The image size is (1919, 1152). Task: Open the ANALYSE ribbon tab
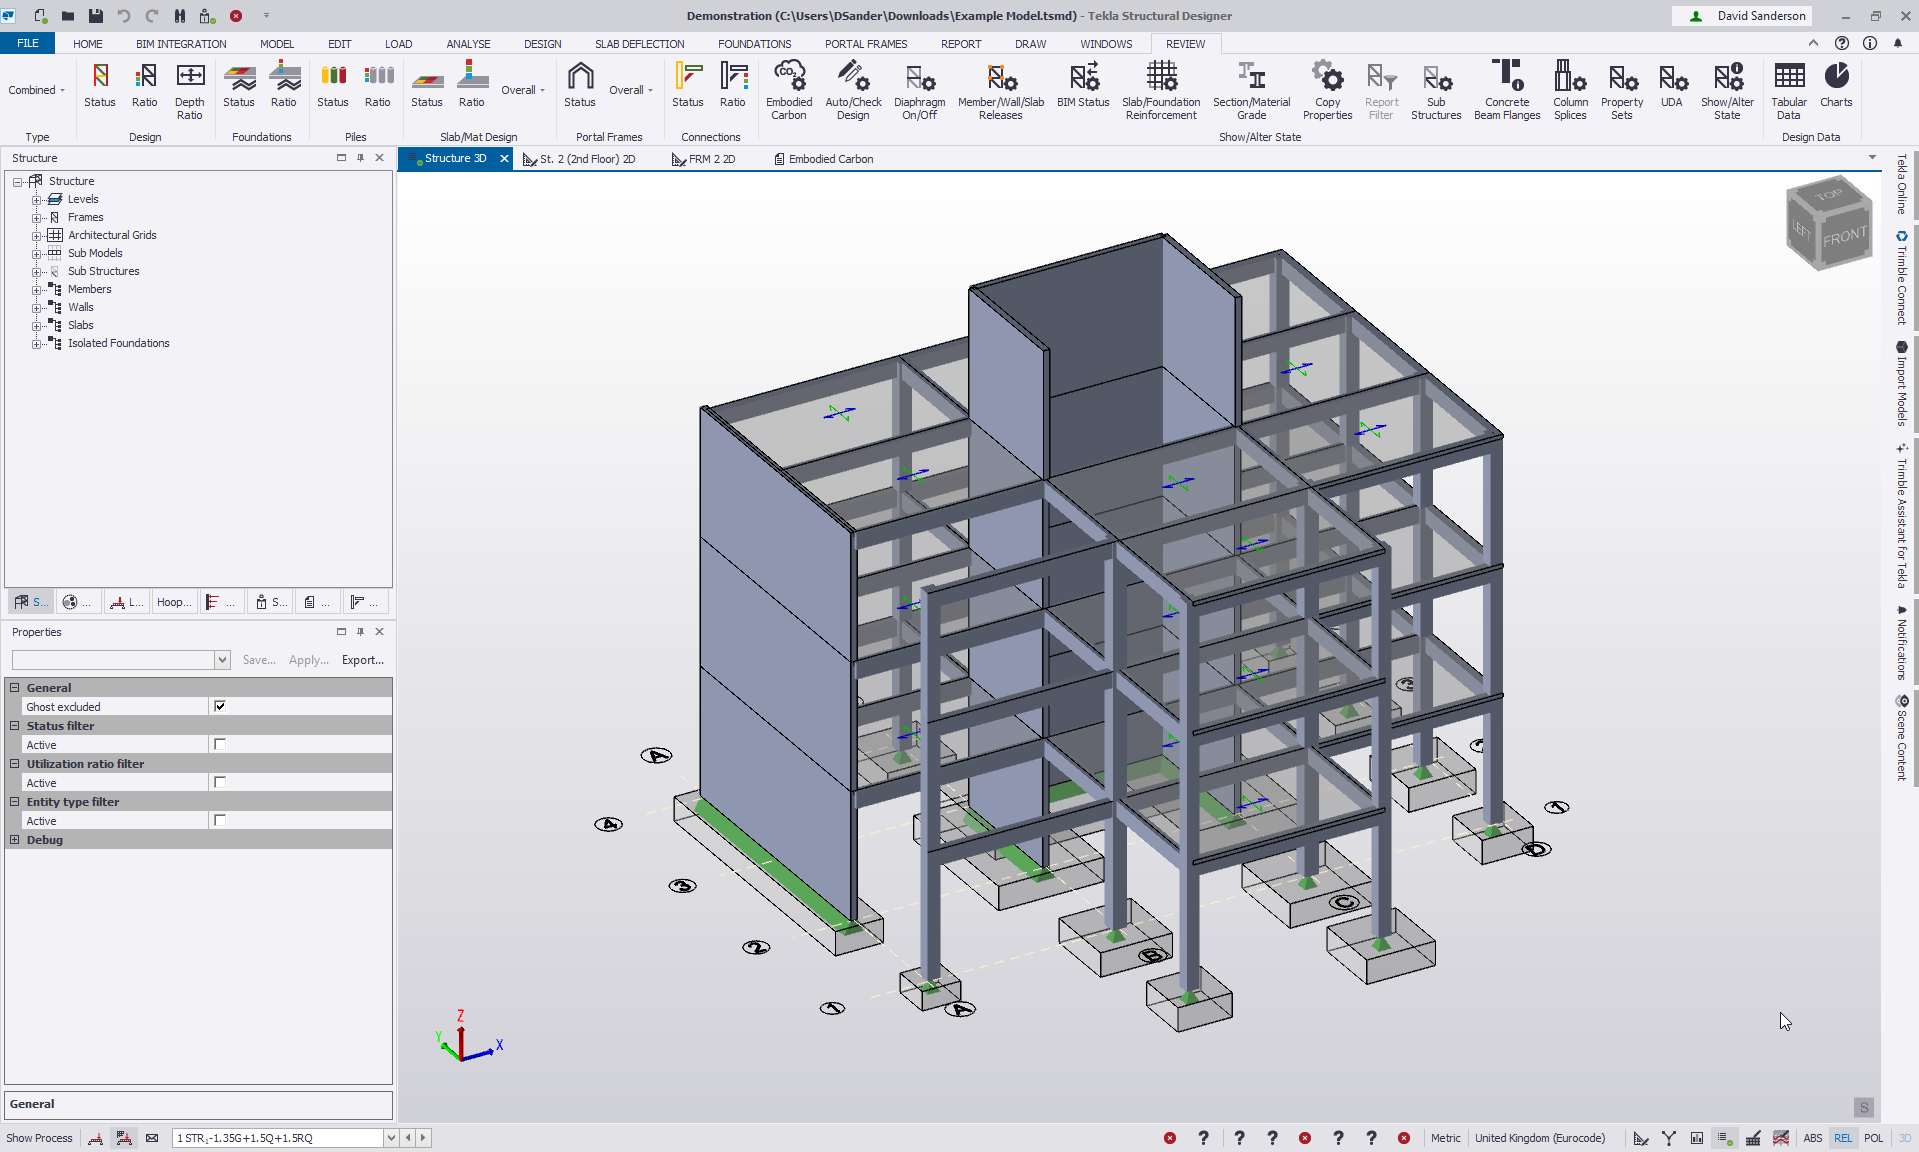(x=468, y=44)
